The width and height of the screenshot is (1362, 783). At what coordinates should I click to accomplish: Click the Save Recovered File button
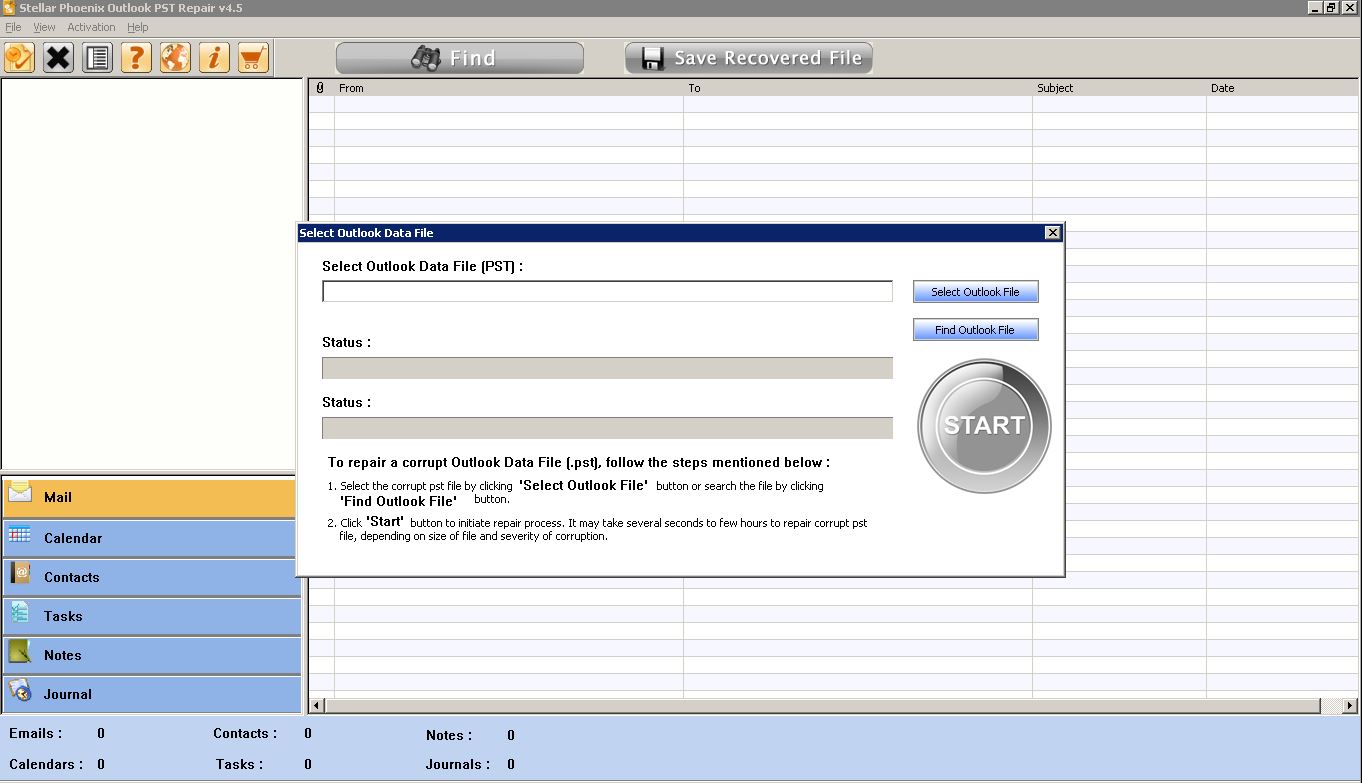749,58
